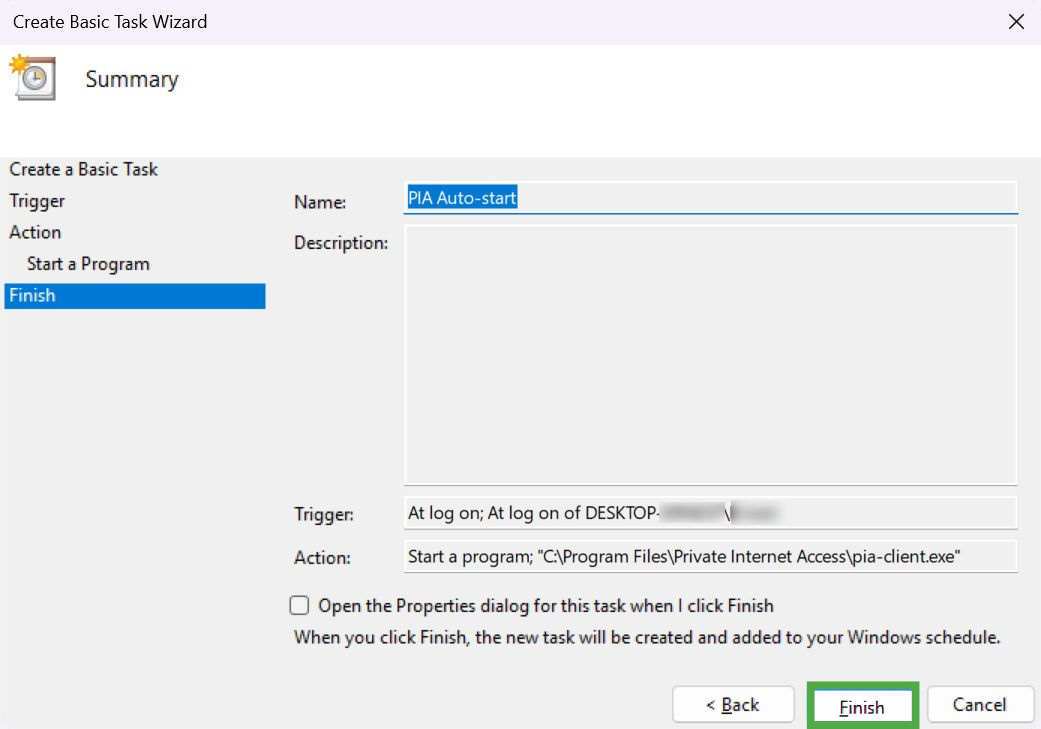This screenshot has width=1041, height=729.
Task: Select the Create a Basic Task step
Action: coord(84,169)
